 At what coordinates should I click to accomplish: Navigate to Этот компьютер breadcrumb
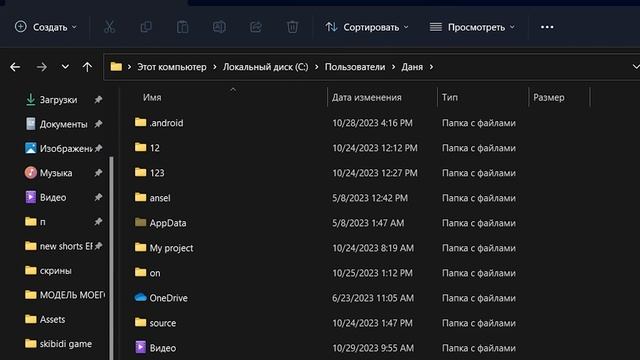(x=171, y=67)
